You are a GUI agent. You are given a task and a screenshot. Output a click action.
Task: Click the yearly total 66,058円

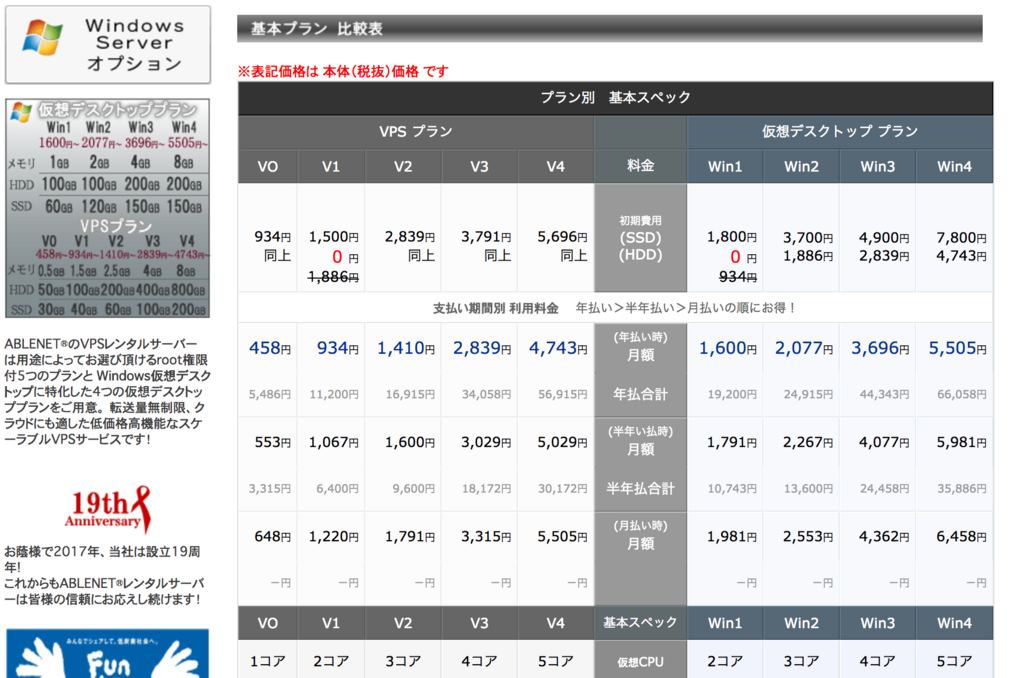click(962, 395)
